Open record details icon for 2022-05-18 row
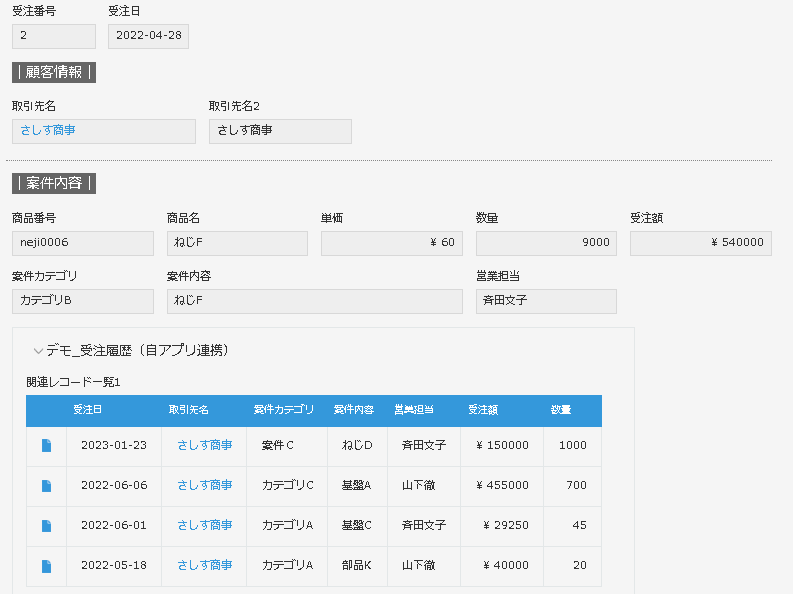Image resolution: width=793 pixels, height=594 pixels. pyautogui.click(x=46, y=566)
